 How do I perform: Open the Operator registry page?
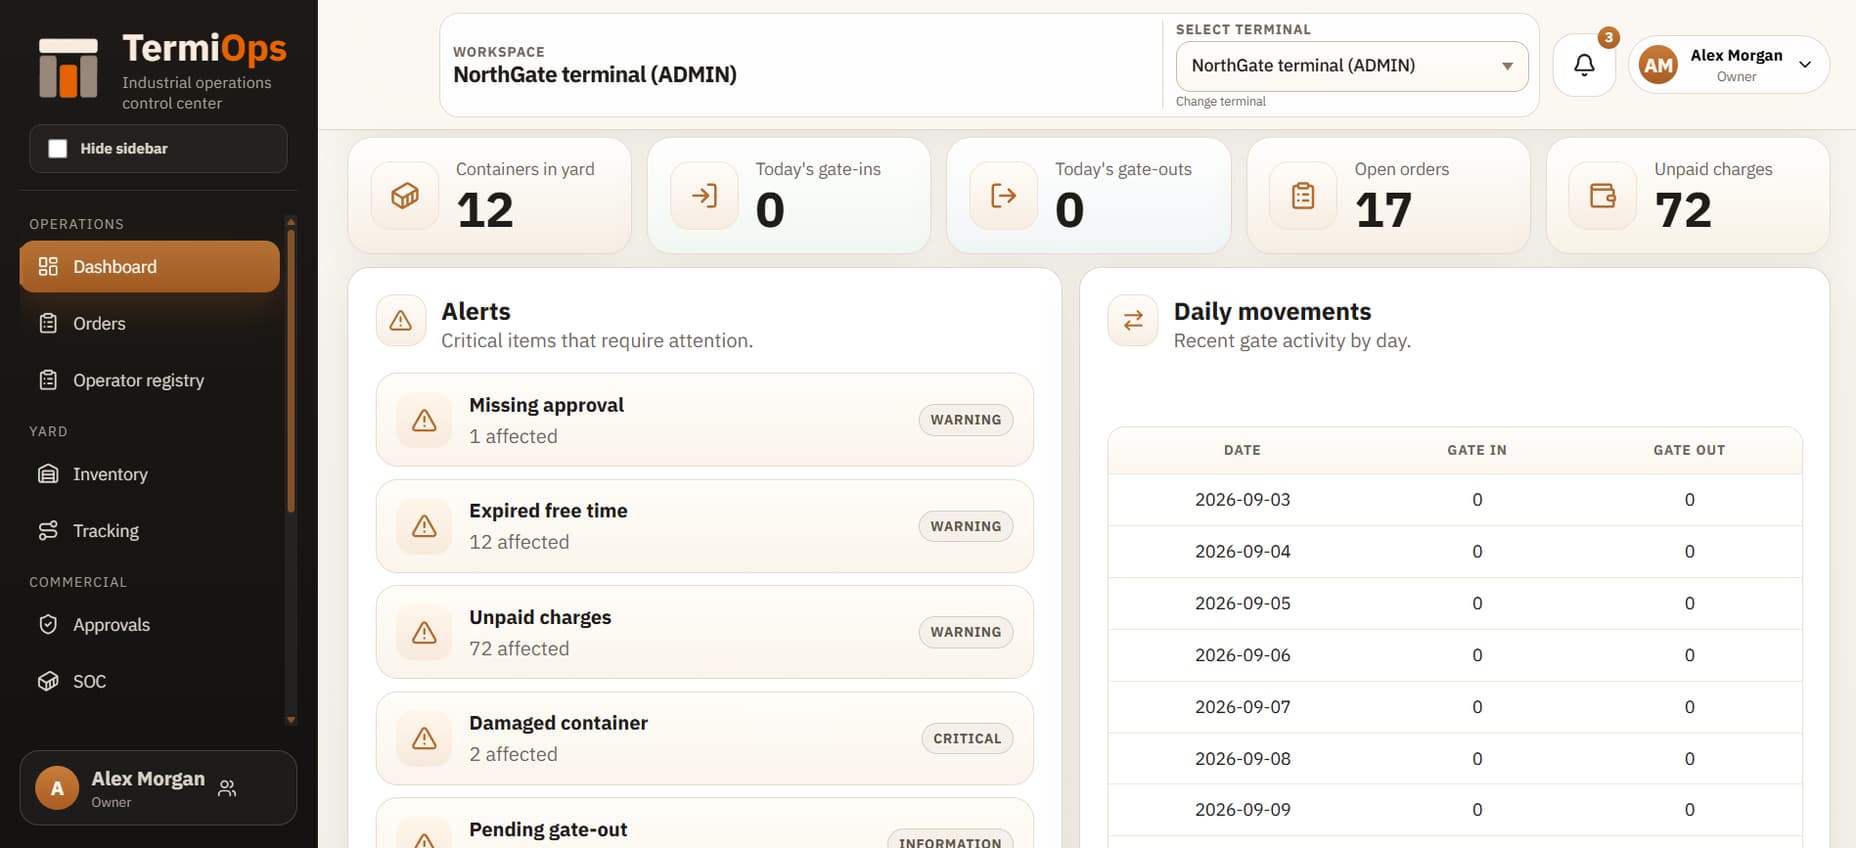150,381
